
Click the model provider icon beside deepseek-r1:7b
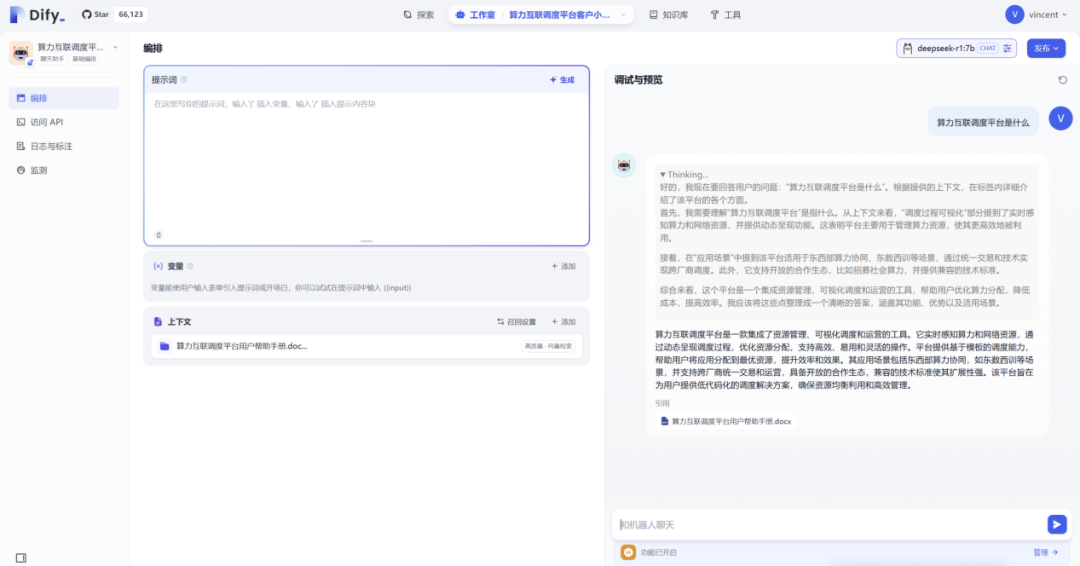click(907, 48)
